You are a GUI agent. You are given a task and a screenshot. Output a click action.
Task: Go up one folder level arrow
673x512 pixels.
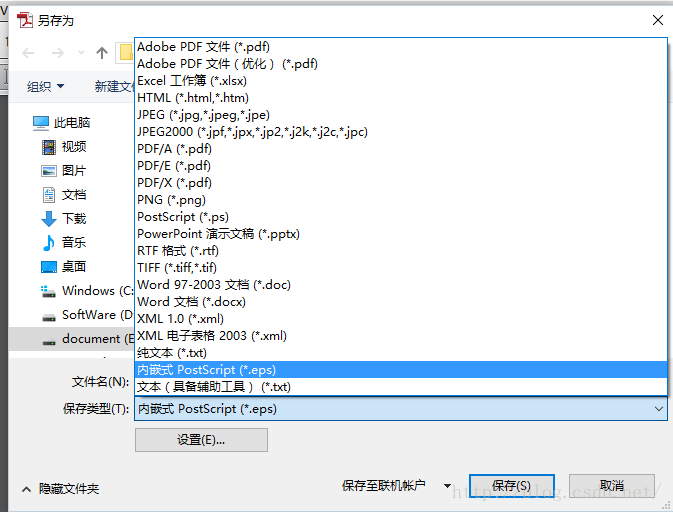pyautogui.click(x=102, y=53)
